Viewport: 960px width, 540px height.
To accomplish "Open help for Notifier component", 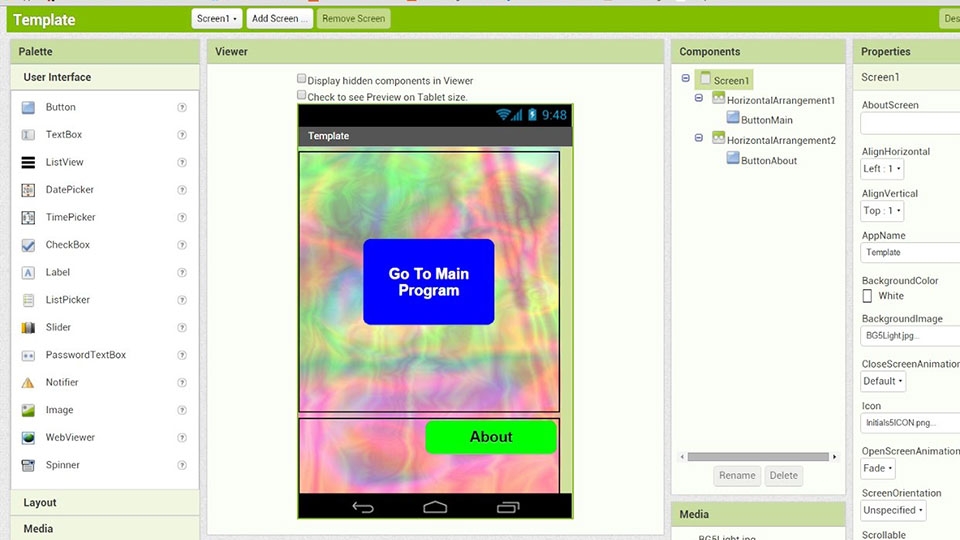I will 182,383.
